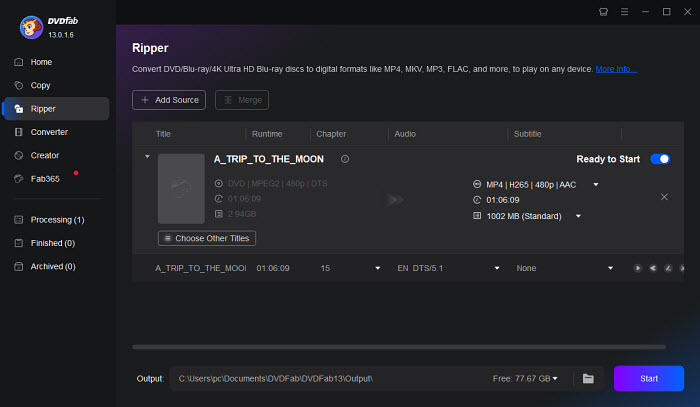
Task: Click the Converter sidebar icon
Action: (x=18, y=132)
